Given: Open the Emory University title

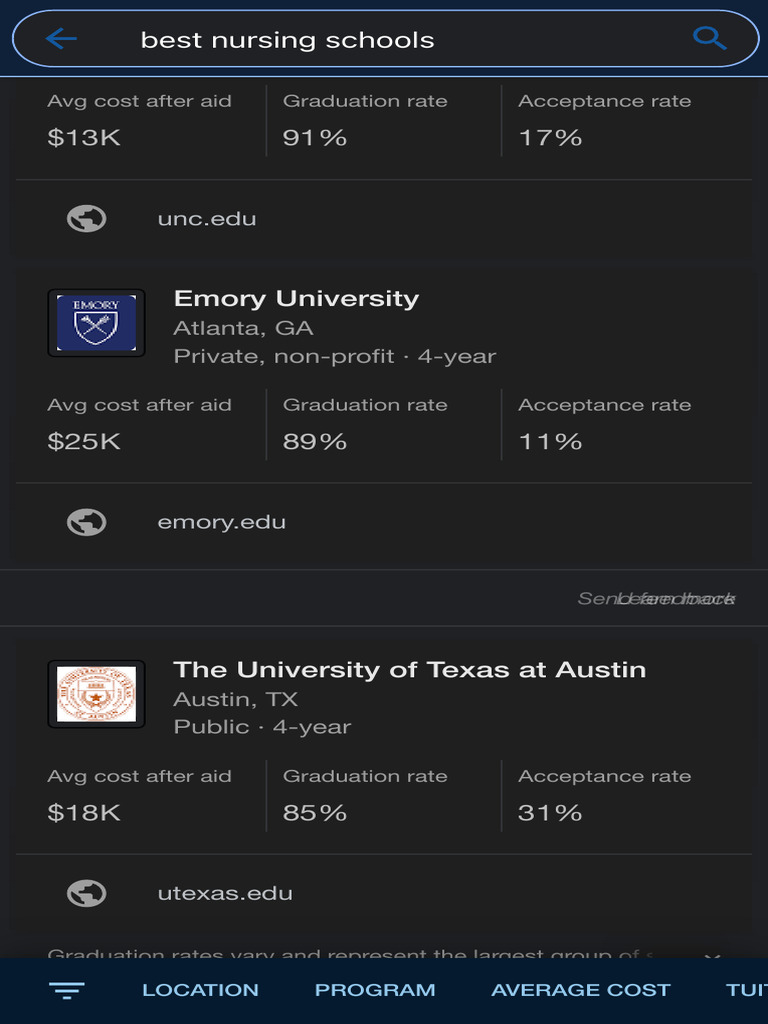Looking at the screenshot, I should click(296, 298).
